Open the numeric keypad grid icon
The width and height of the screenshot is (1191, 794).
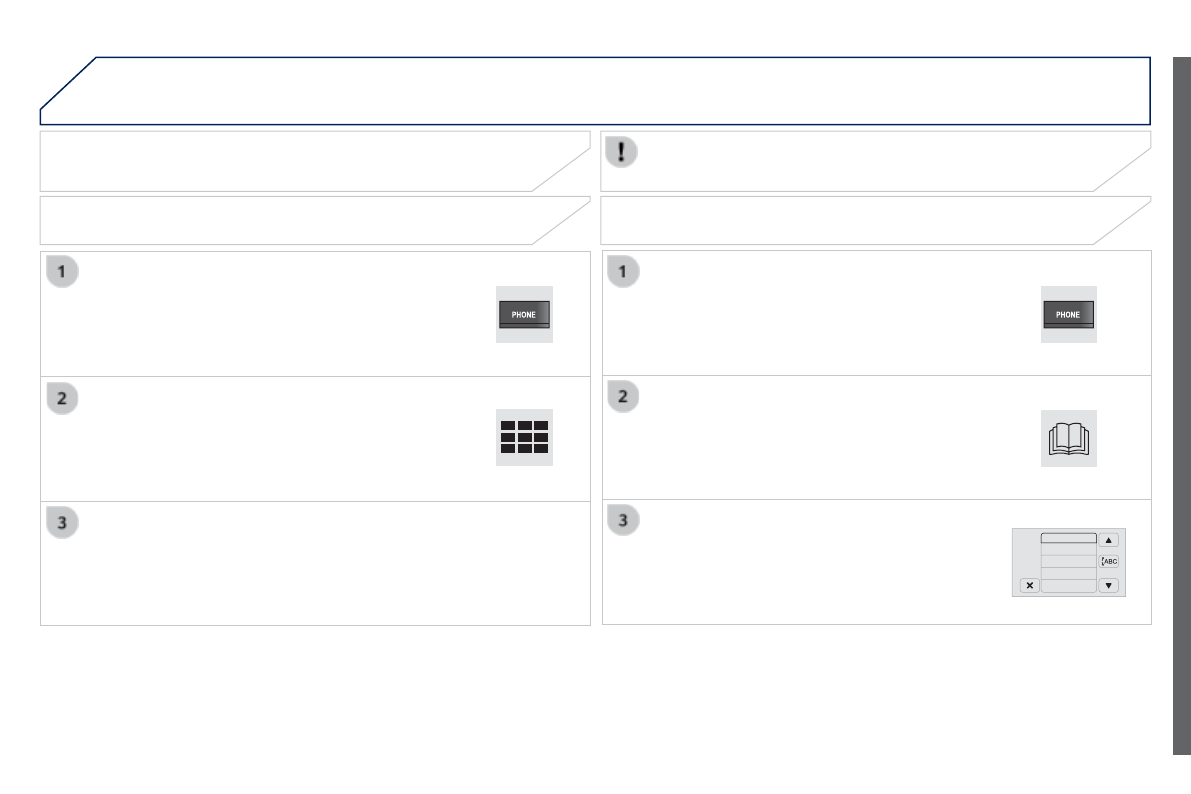[x=524, y=438]
